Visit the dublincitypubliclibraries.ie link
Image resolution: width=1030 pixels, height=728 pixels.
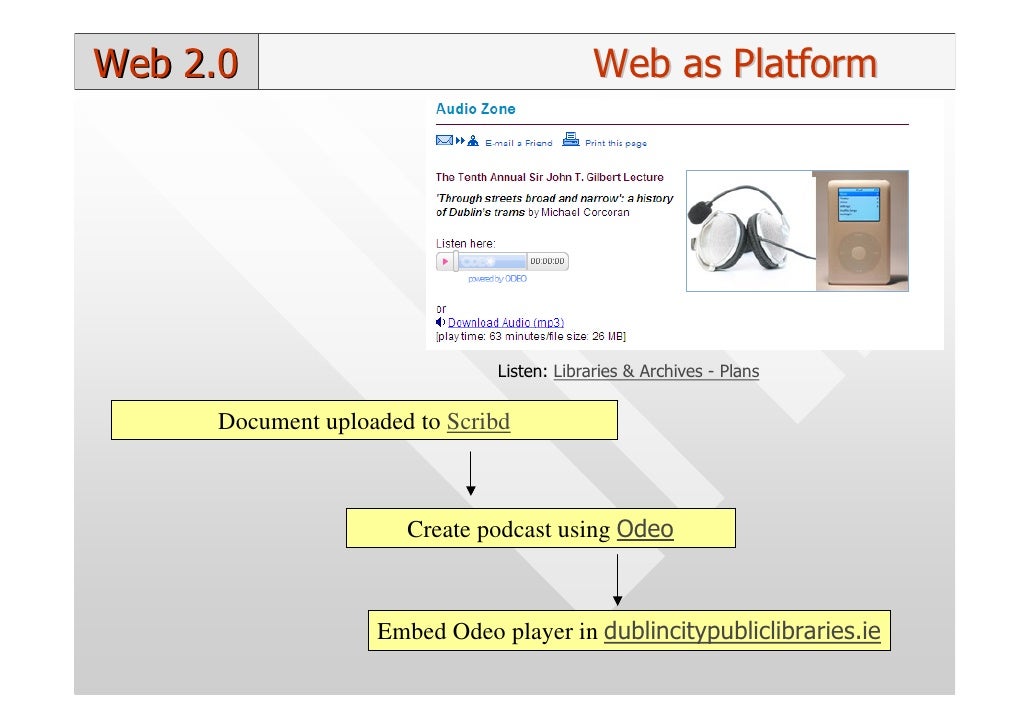tap(742, 631)
